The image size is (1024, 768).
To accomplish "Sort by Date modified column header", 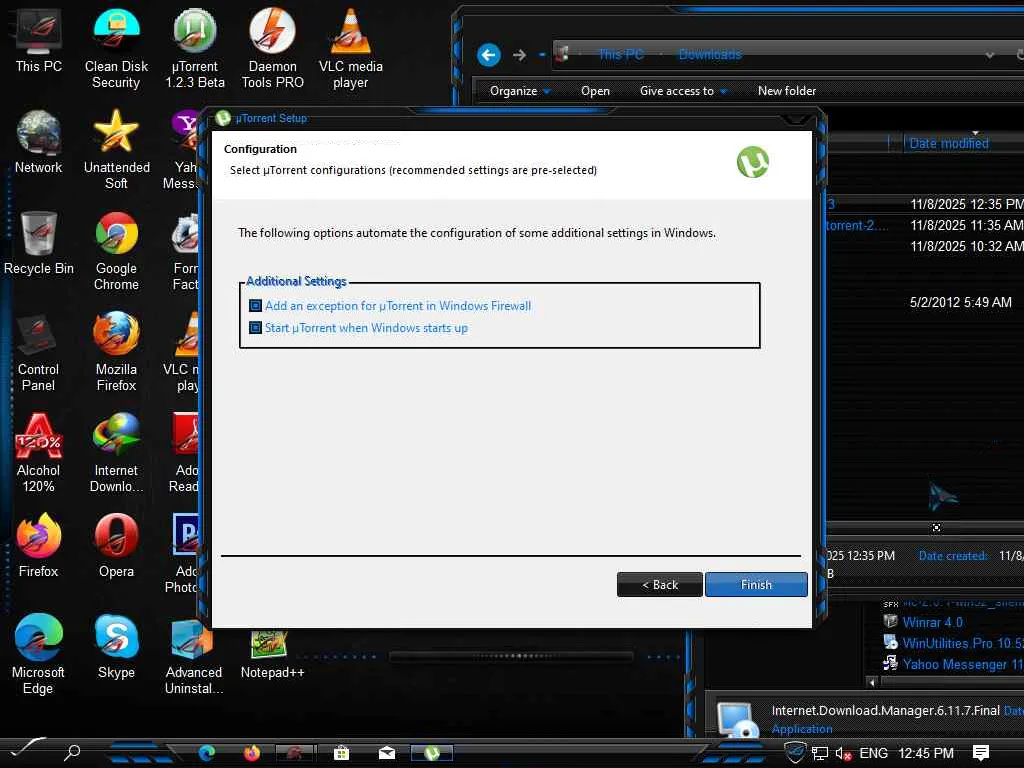I will point(948,143).
